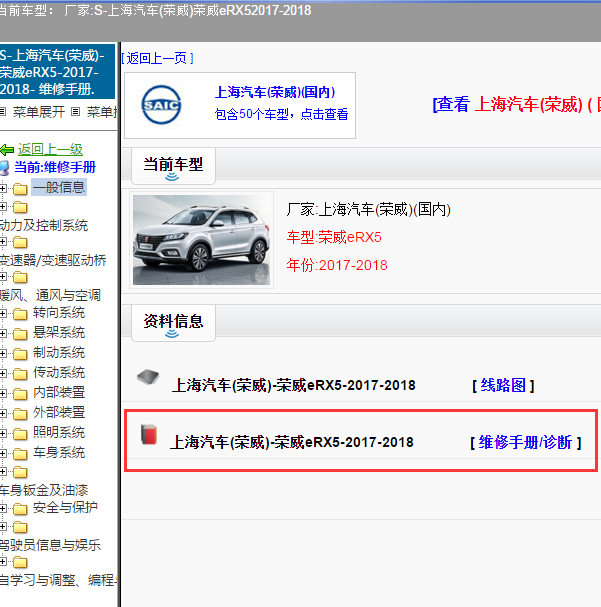Open the 维修手册/诊断 link
The height and width of the screenshot is (607, 601).
526,442
